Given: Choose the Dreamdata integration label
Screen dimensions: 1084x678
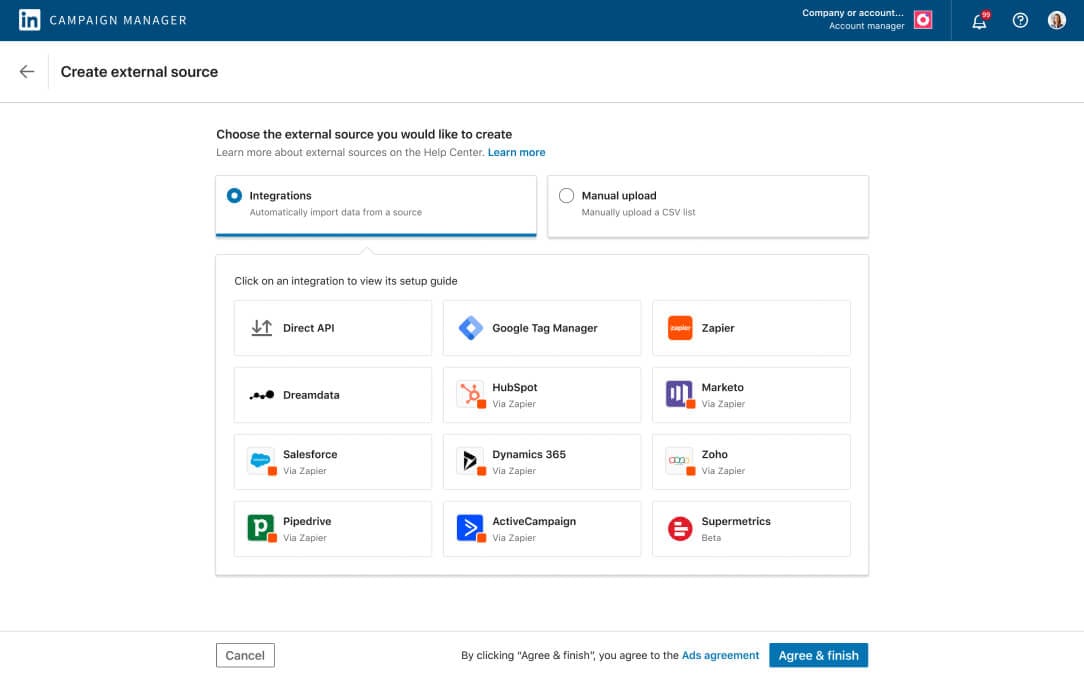Looking at the screenshot, I should (x=311, y=395).
